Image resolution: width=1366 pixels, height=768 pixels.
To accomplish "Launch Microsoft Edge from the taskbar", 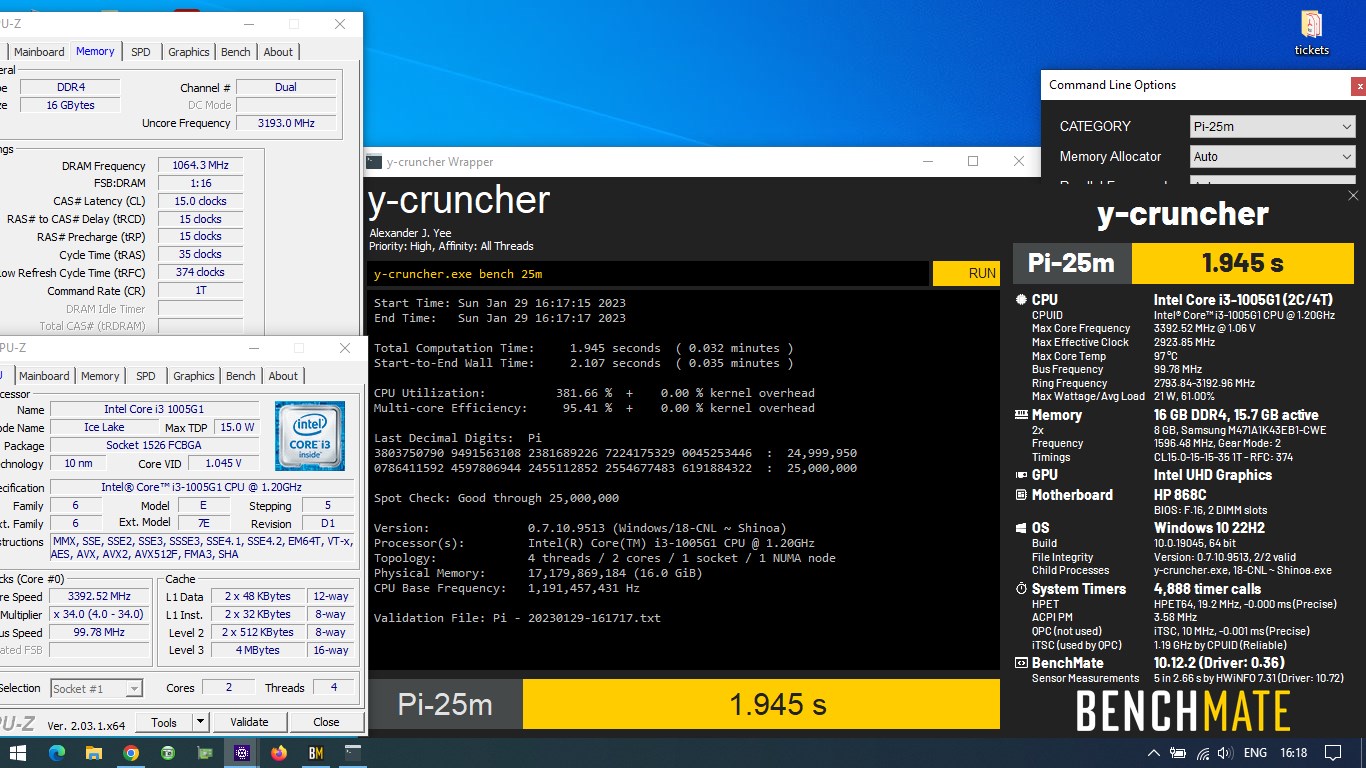I will [56, 753].
